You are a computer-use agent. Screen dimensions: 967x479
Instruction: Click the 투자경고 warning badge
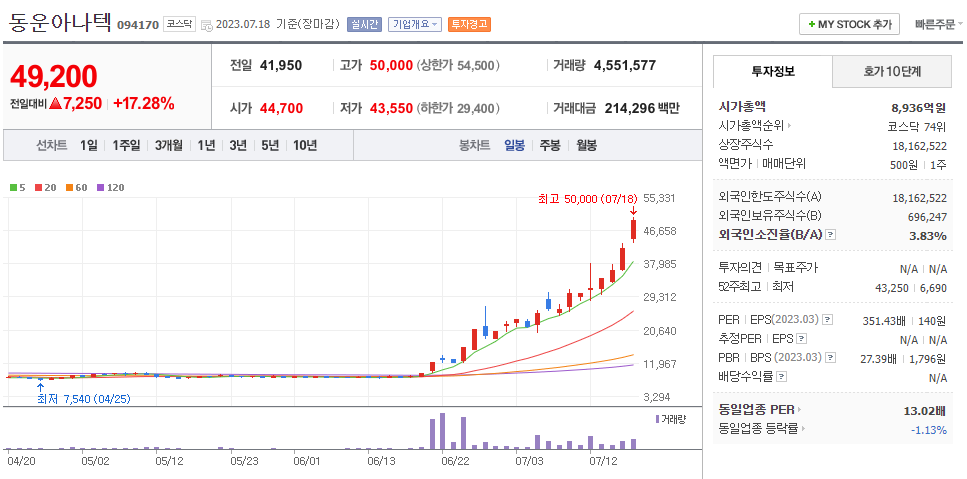pos(469,25)
